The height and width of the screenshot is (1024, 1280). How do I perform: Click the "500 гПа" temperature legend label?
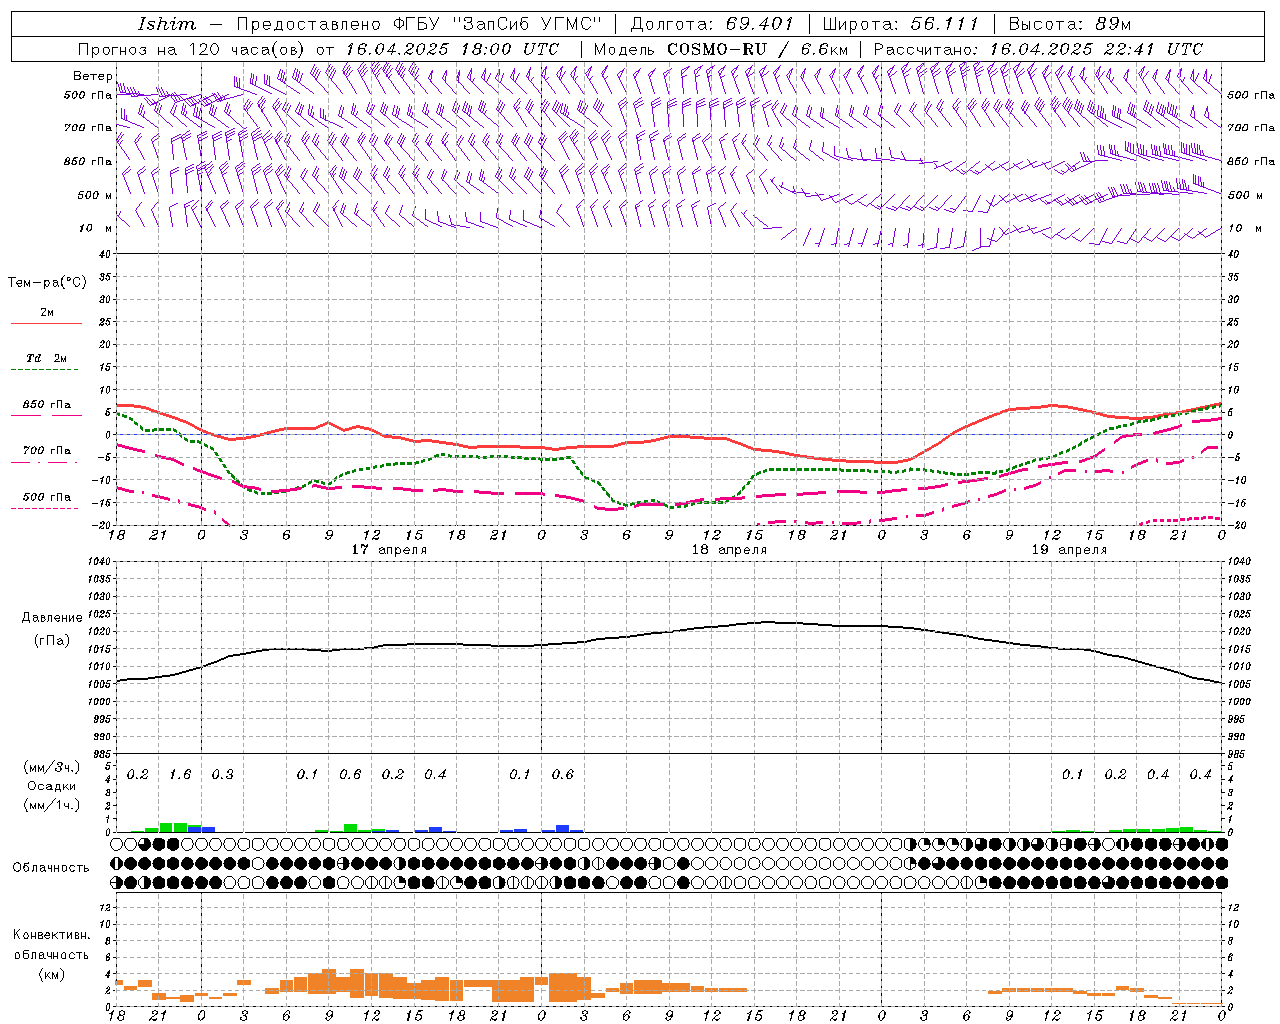click(47, 497)
